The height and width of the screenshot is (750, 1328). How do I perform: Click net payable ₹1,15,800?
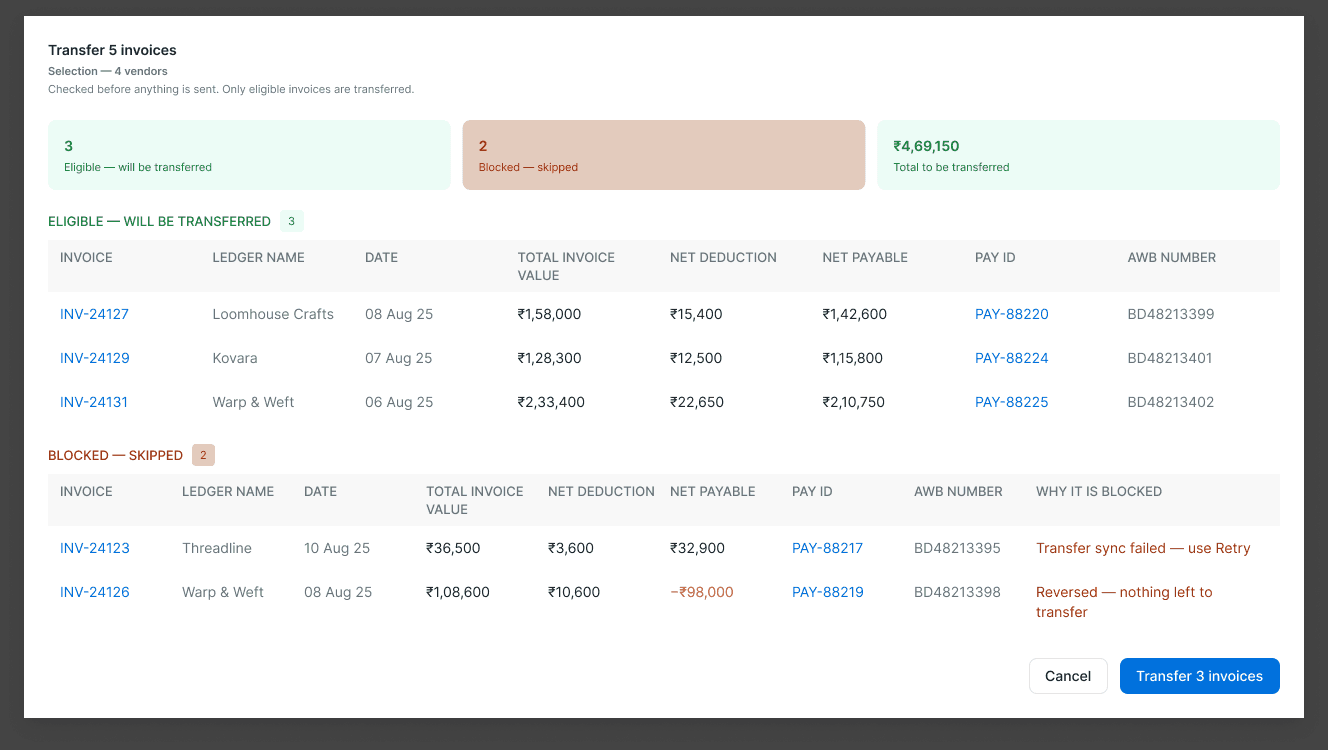[x=854, y=358]
